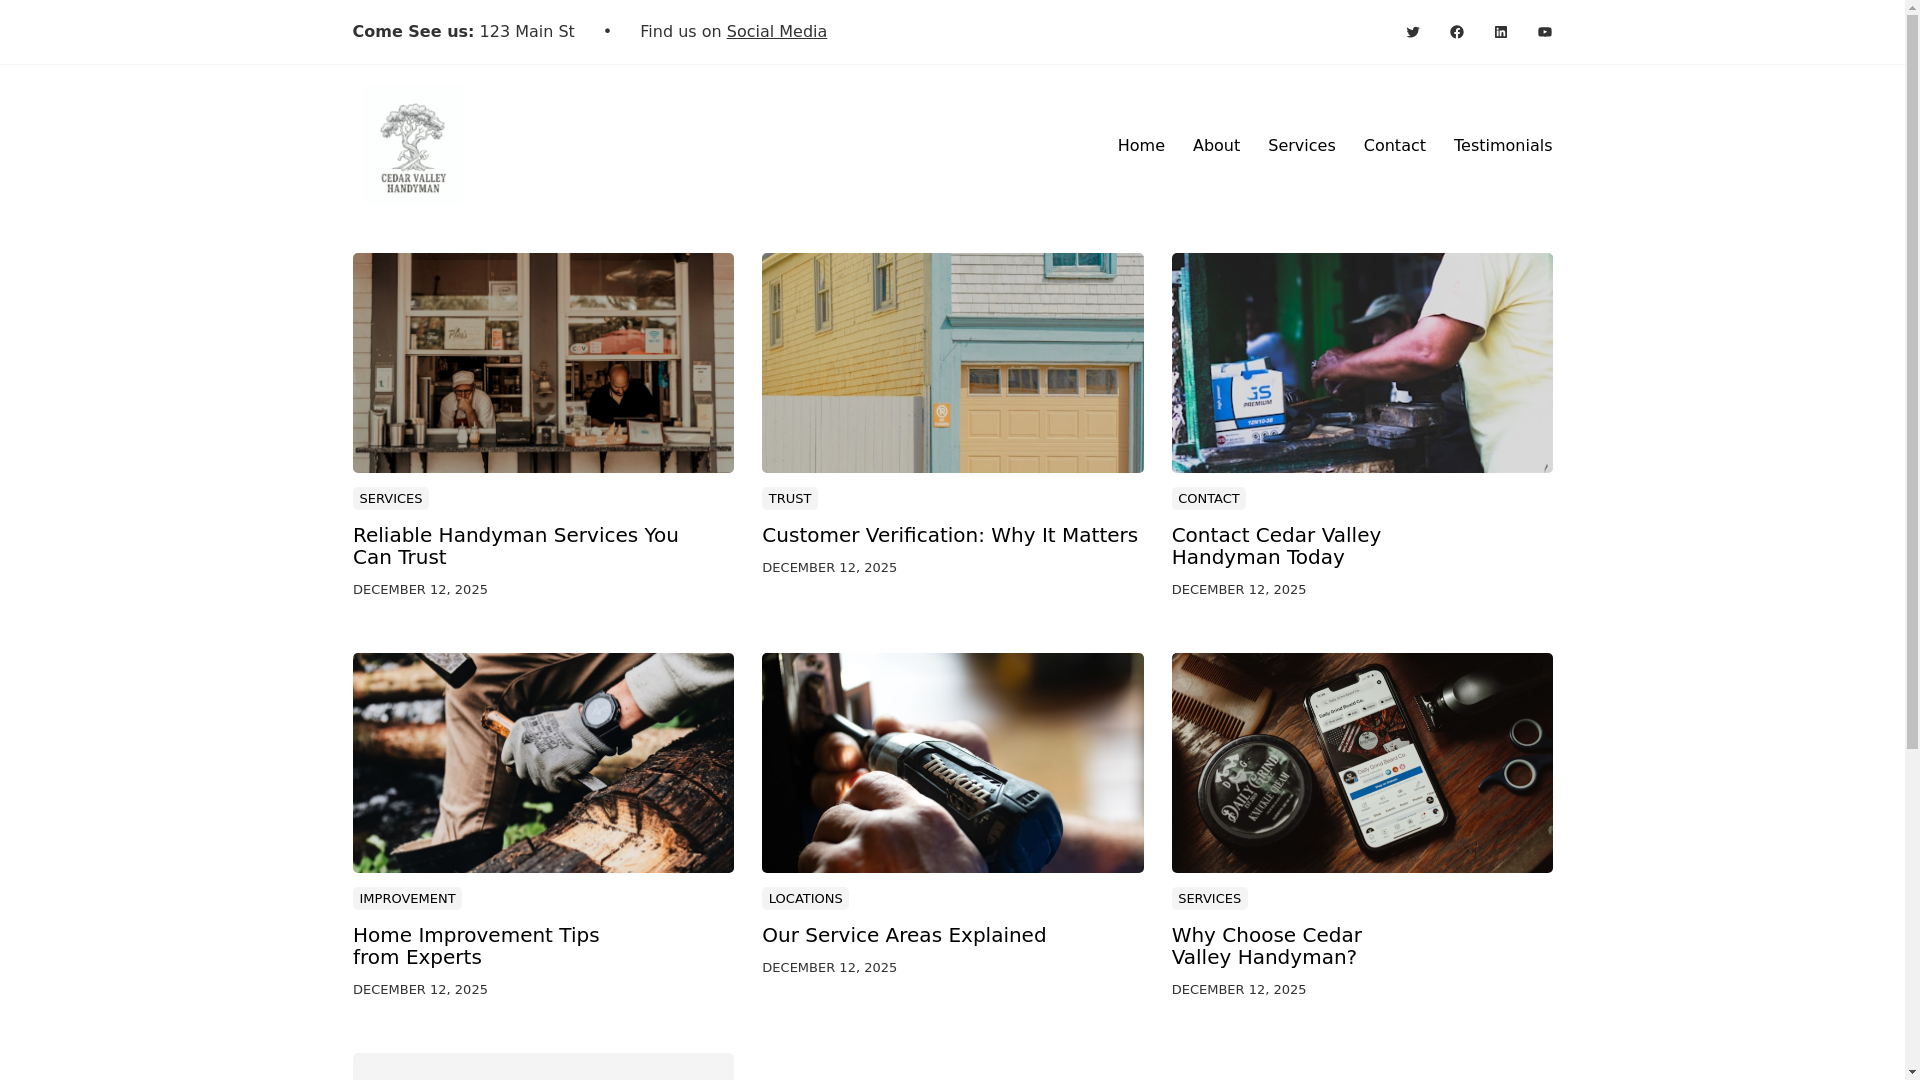Open the YouTube social icon
The image size is (1920, 1080).
pos(1544,32)
